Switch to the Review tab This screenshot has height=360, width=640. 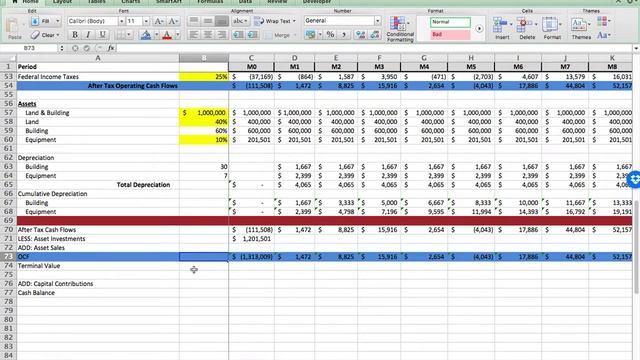277,2
